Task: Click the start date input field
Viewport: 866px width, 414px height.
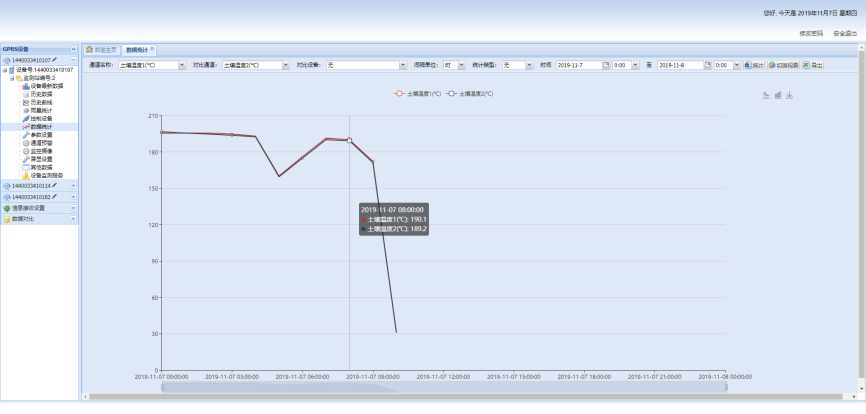Action: tap(579, 65)
